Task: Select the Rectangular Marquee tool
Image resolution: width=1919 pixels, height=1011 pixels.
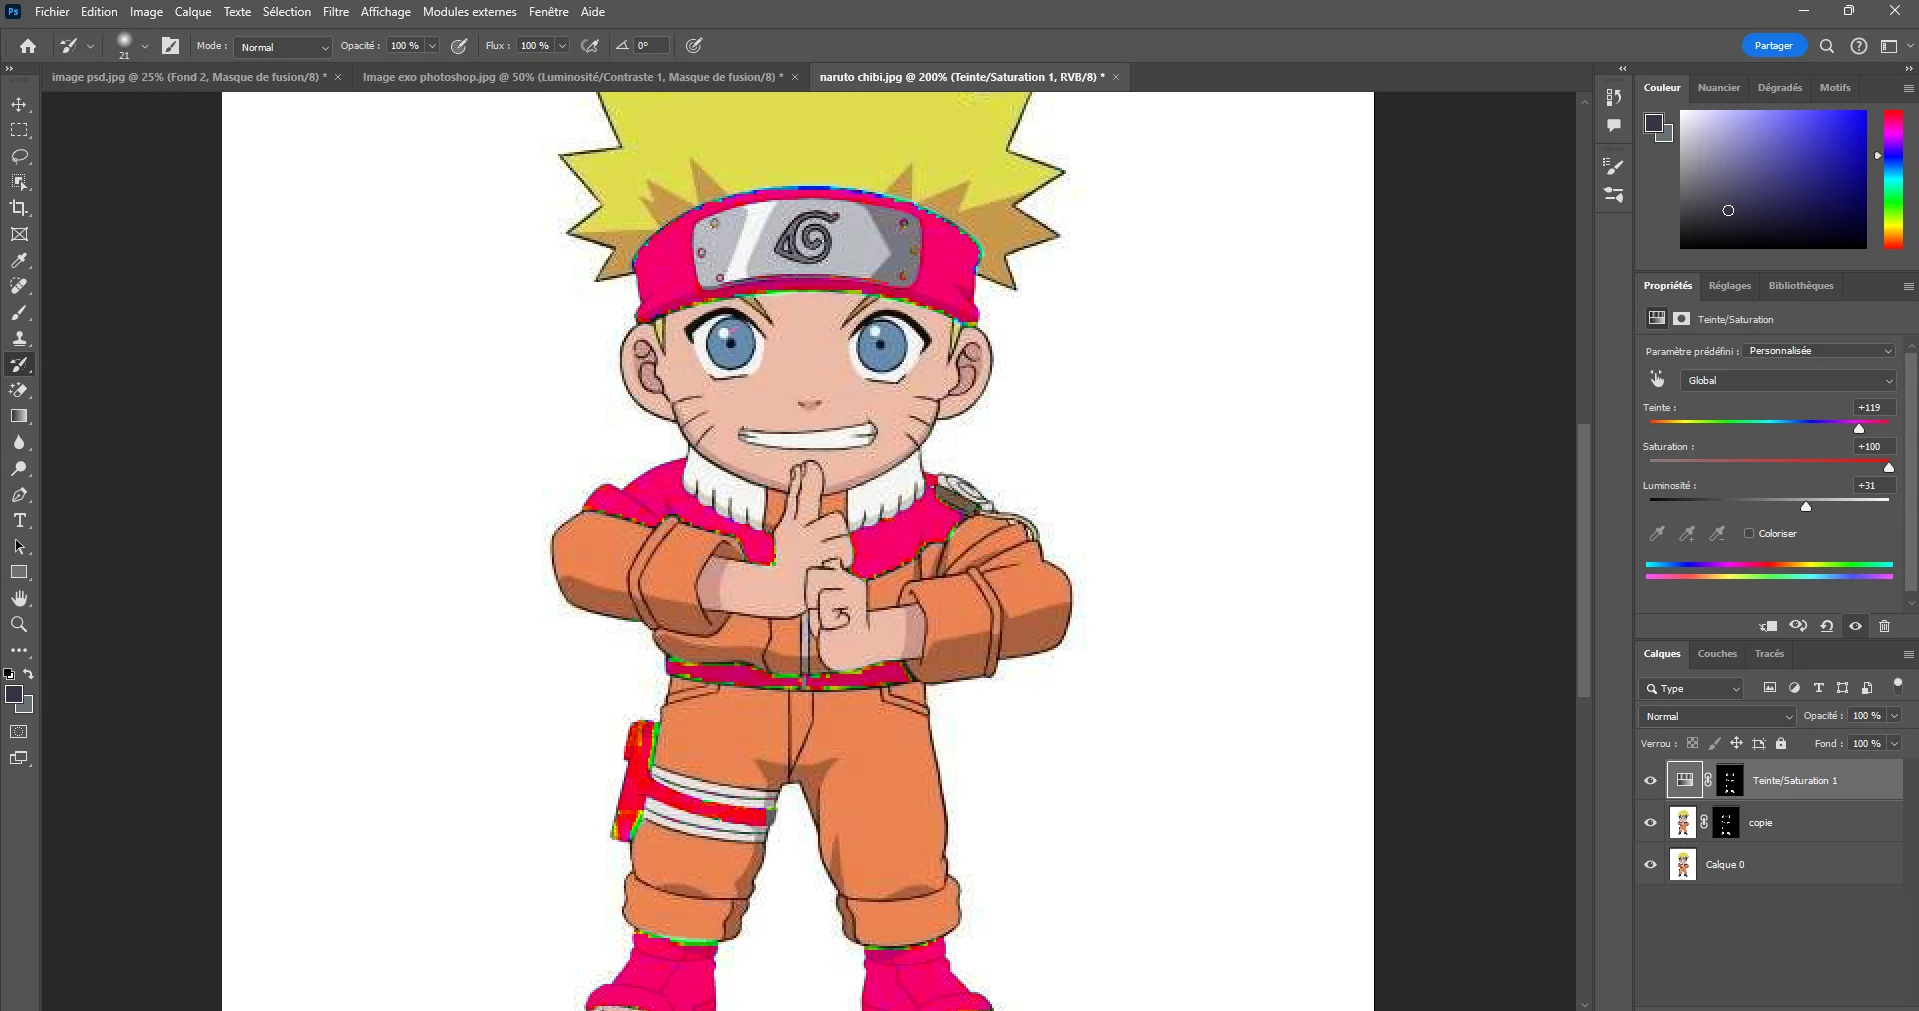Action: [x=19, y=131]
